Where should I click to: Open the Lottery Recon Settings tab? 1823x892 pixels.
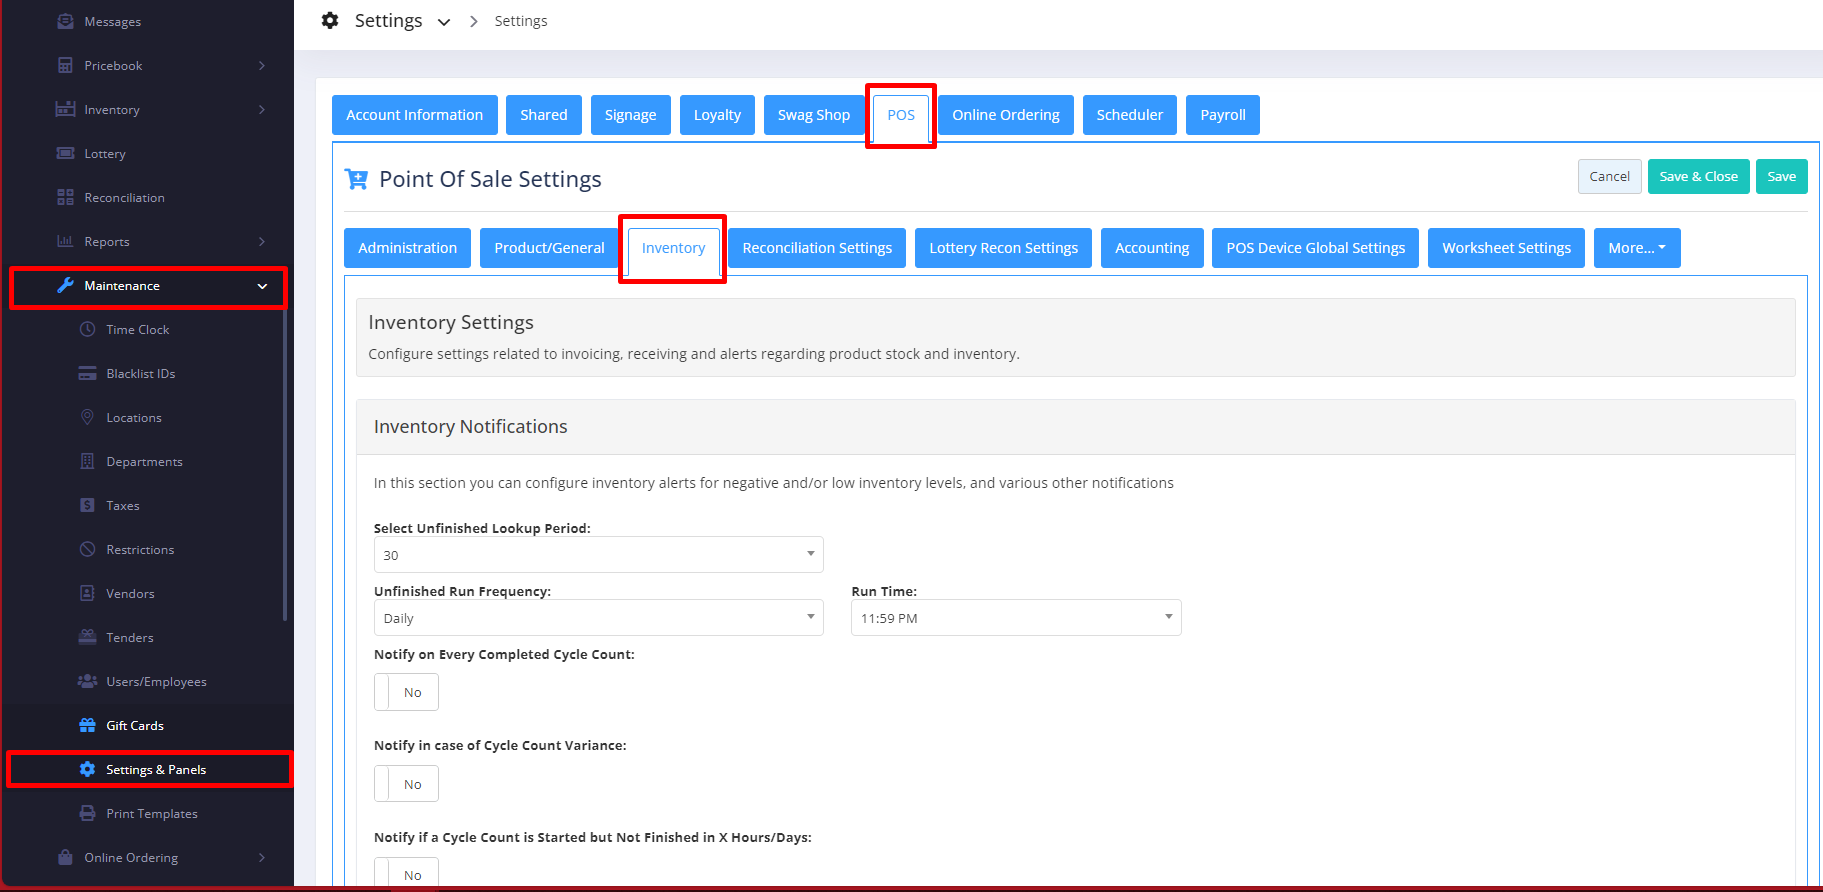tap(1003, 248)
